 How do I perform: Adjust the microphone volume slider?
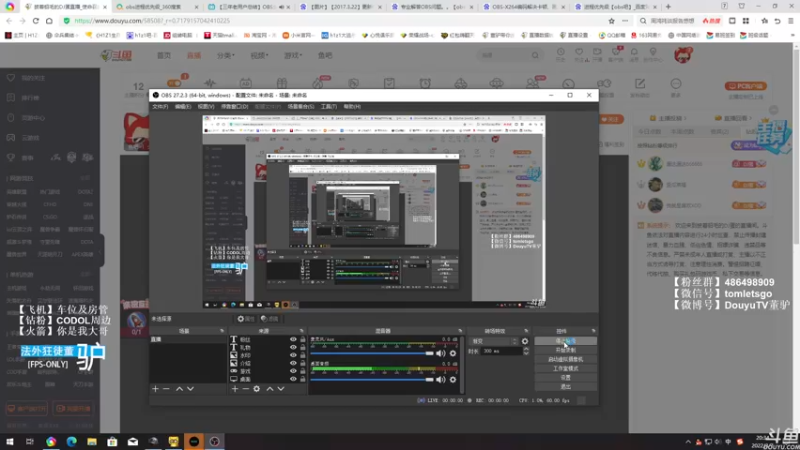[372, 353]
